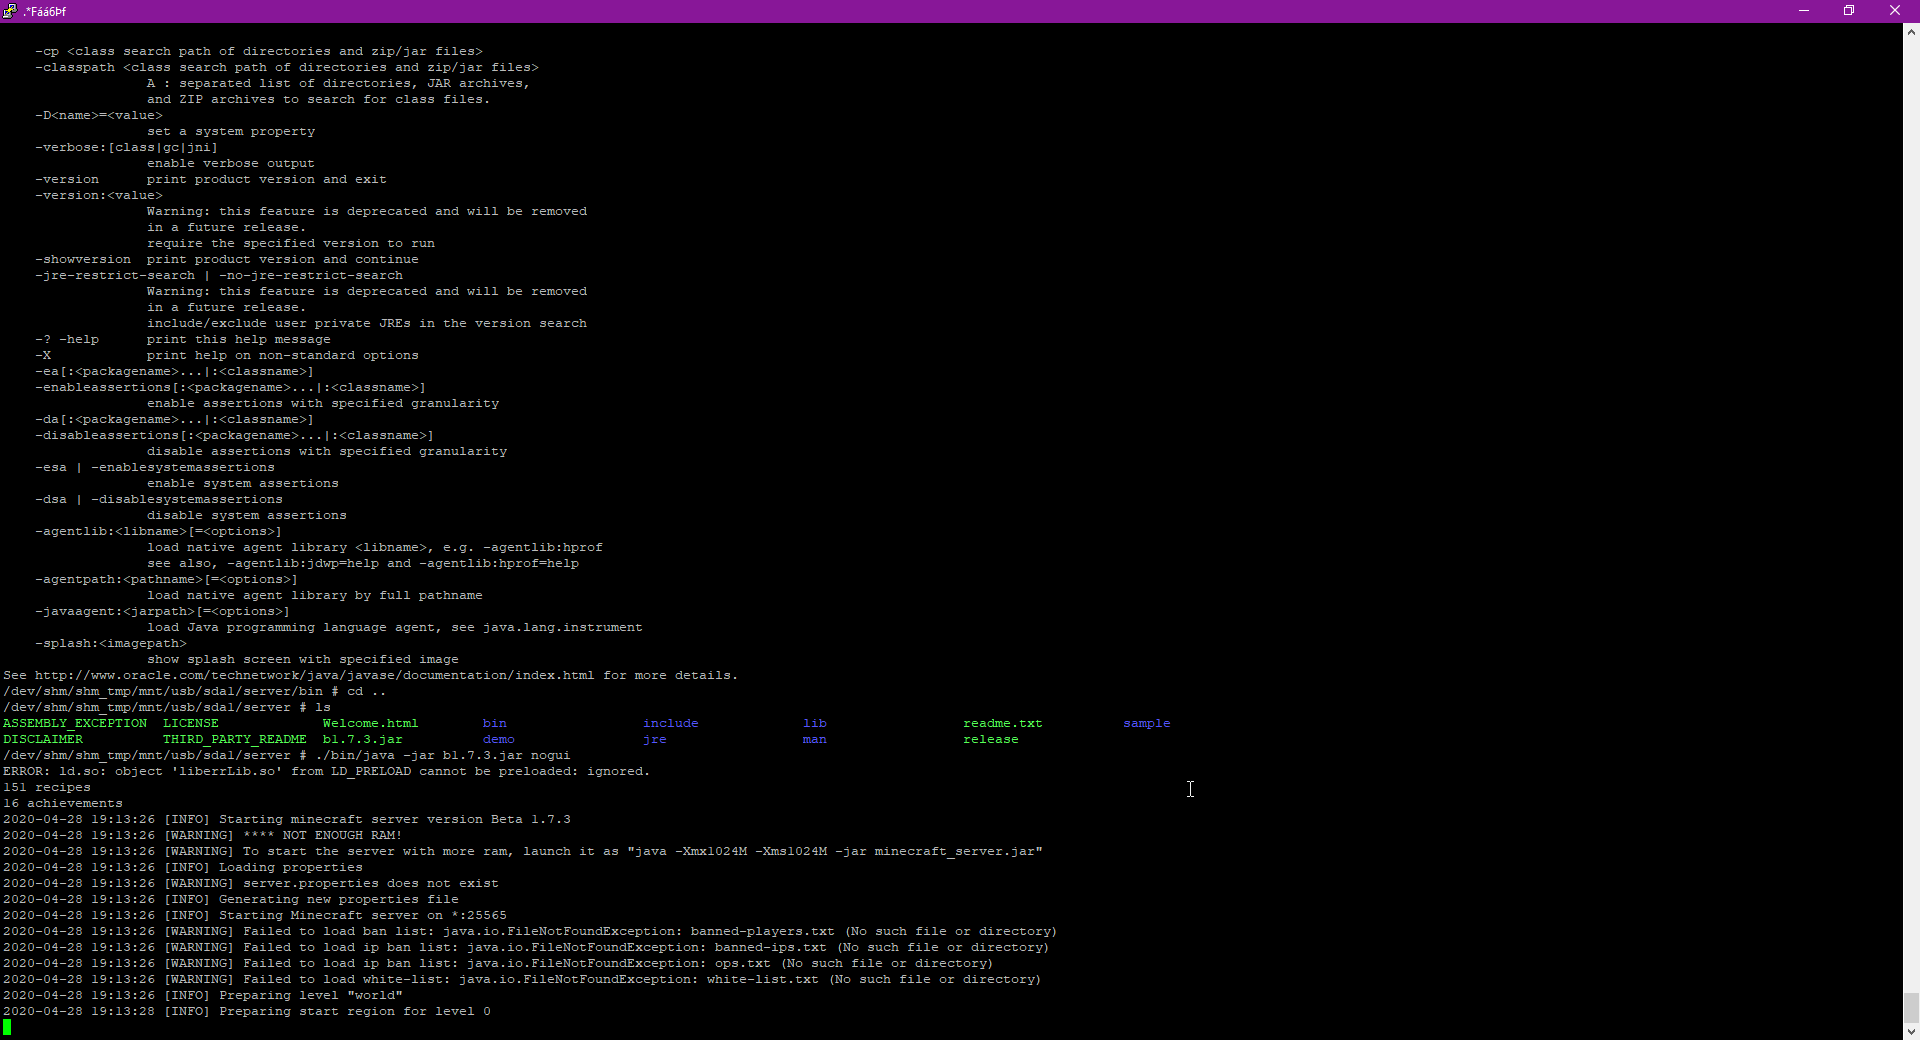This screenshot has height=1040, width=1920.
Task: Click the banned-ips.txt warning line
Action: 526,947
